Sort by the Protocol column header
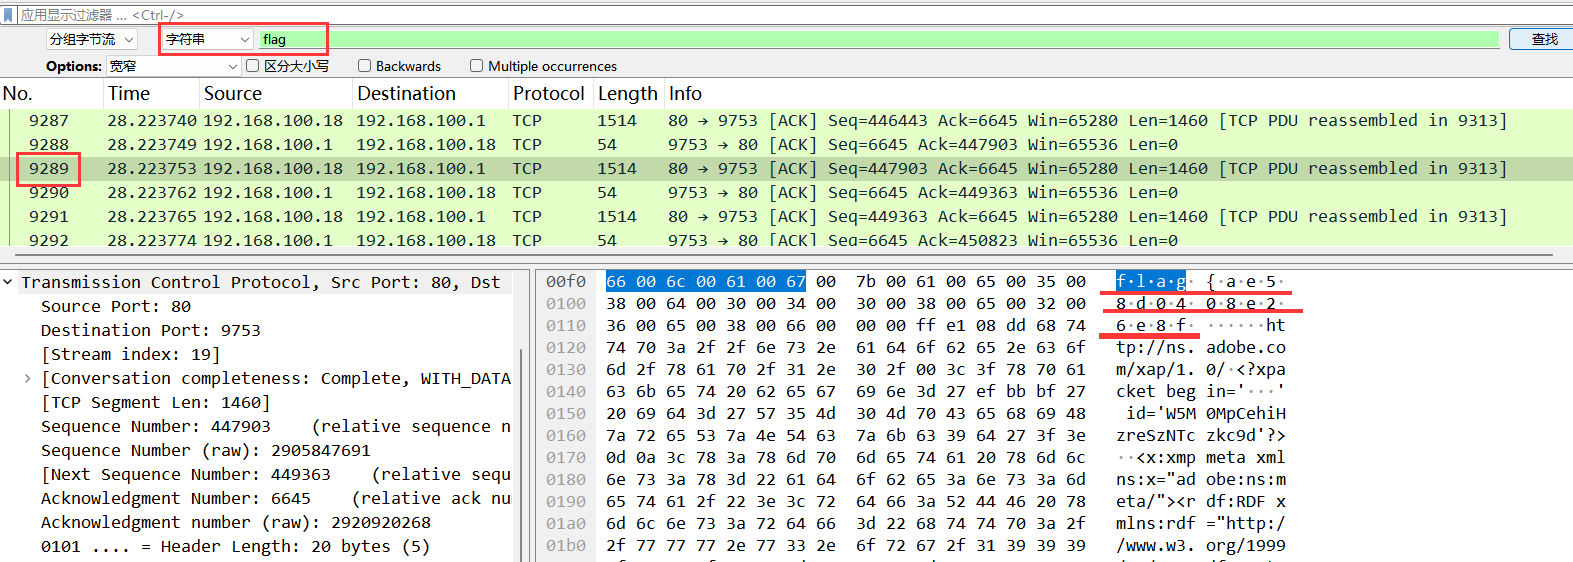The height and width of the screenshot is (562, 1573). click(x=551, y=93)
